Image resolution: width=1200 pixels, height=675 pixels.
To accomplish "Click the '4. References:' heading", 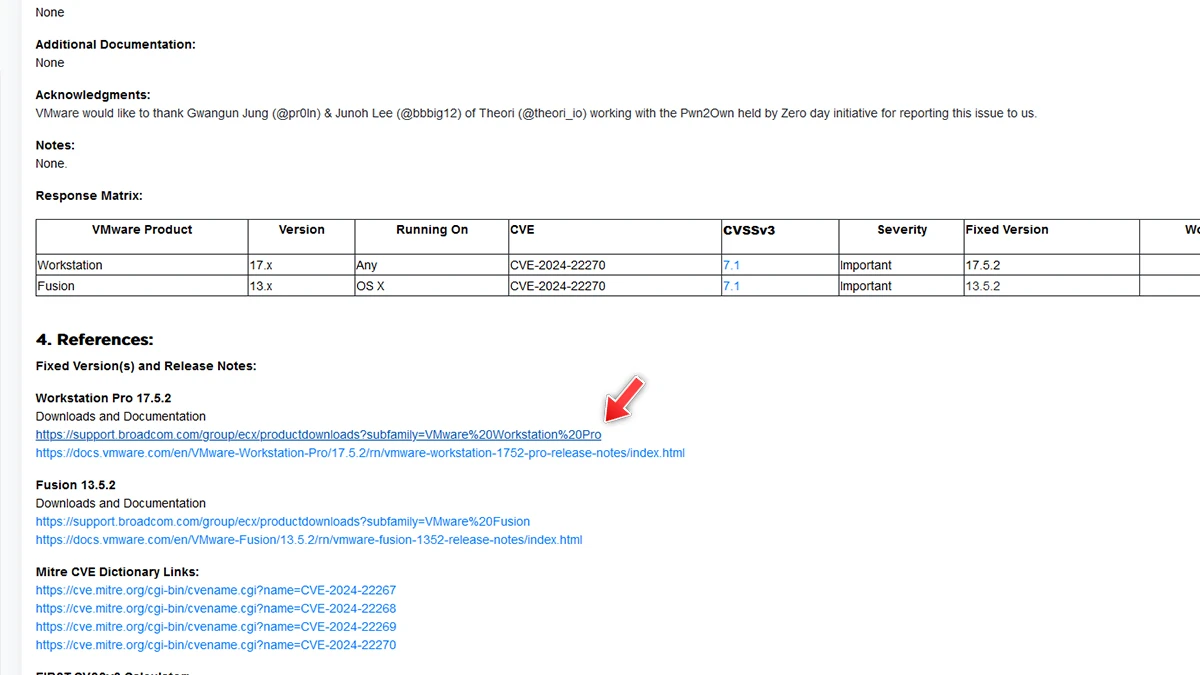I will (95, 340).
